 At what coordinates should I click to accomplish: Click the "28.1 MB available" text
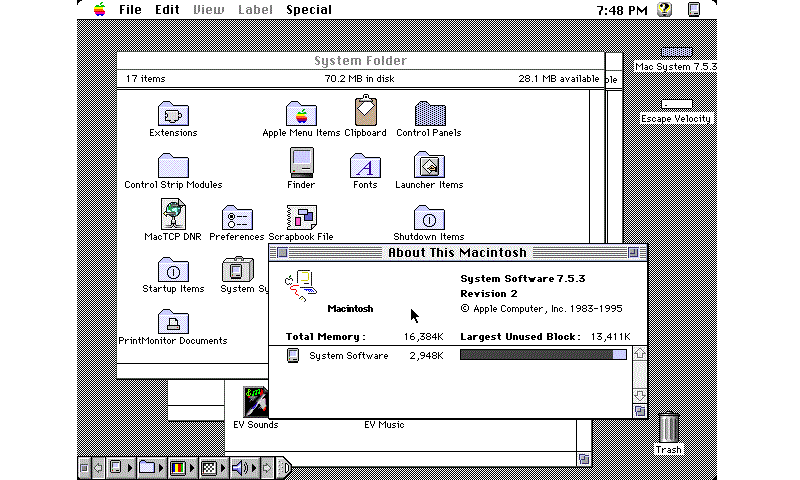[559, 79]
